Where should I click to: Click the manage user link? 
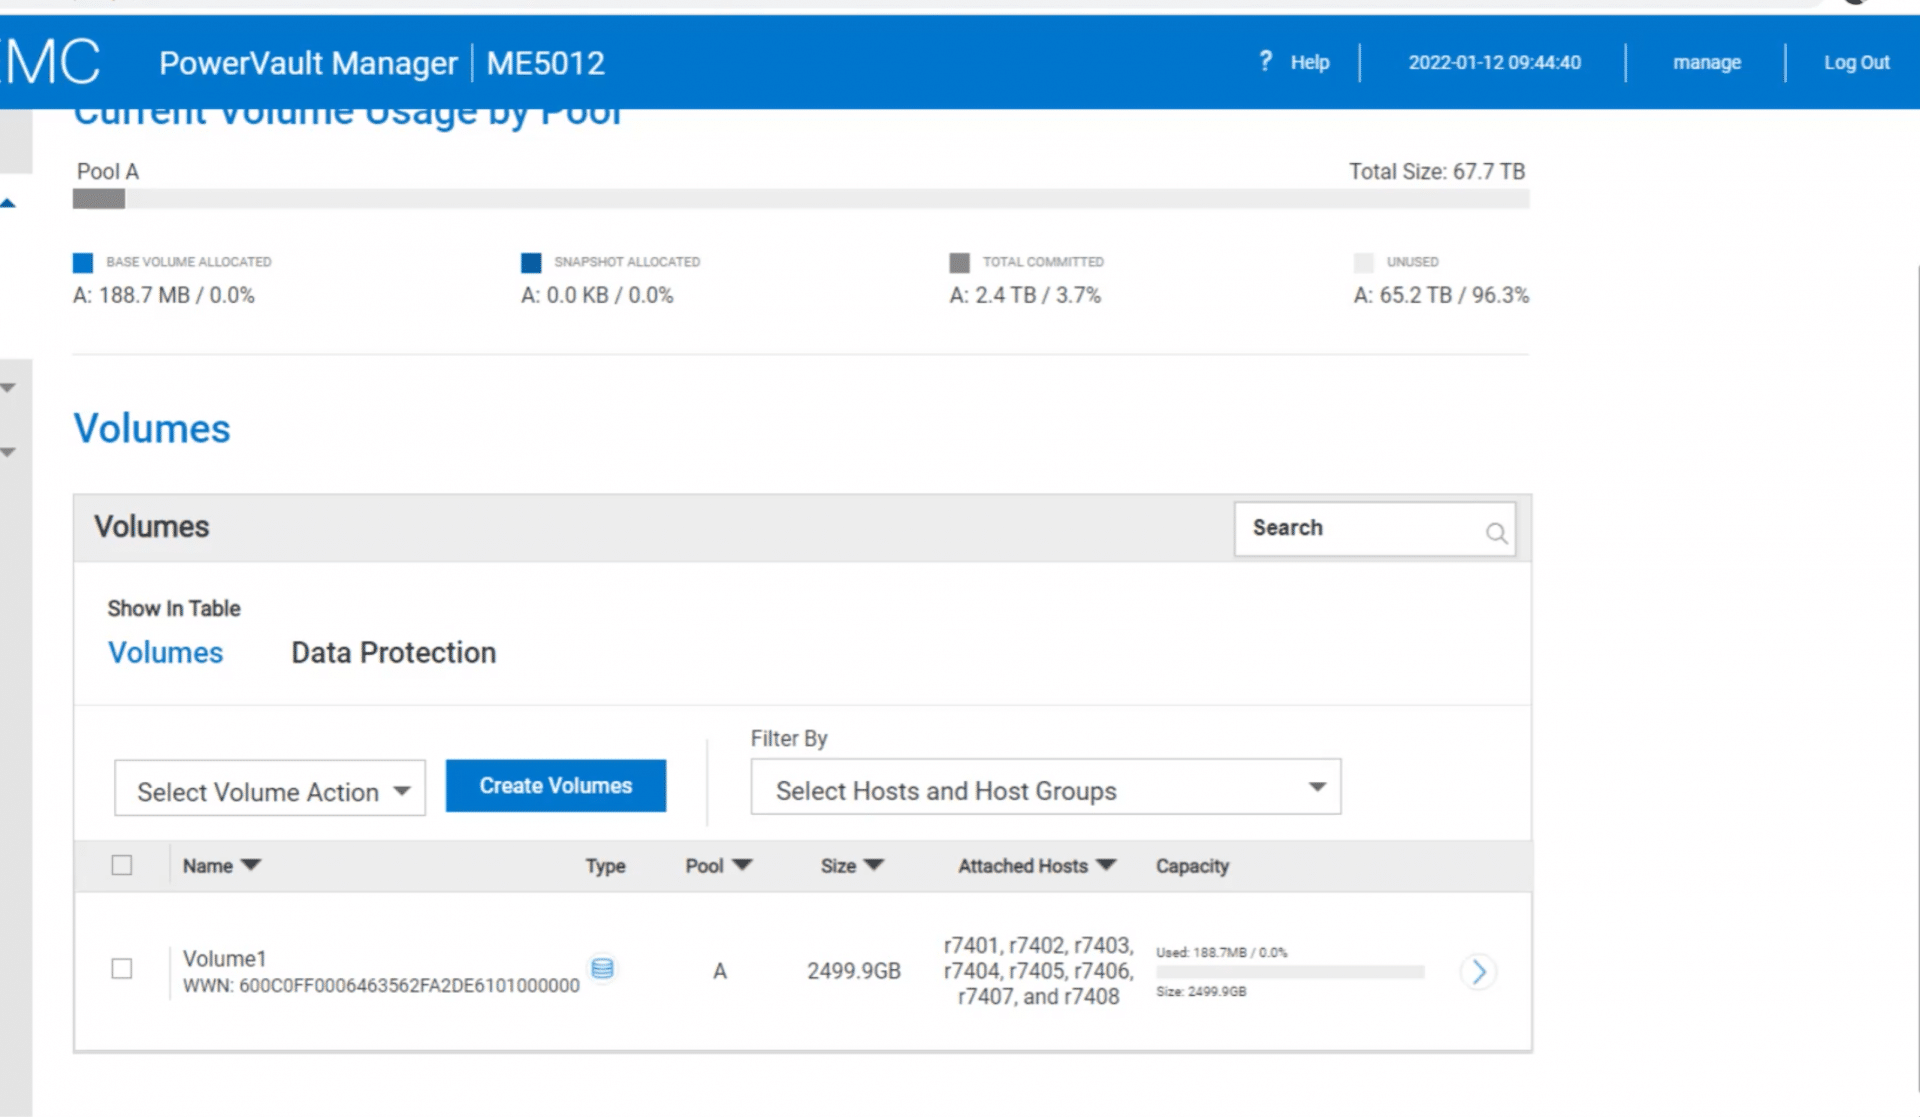pos(1707,62)
